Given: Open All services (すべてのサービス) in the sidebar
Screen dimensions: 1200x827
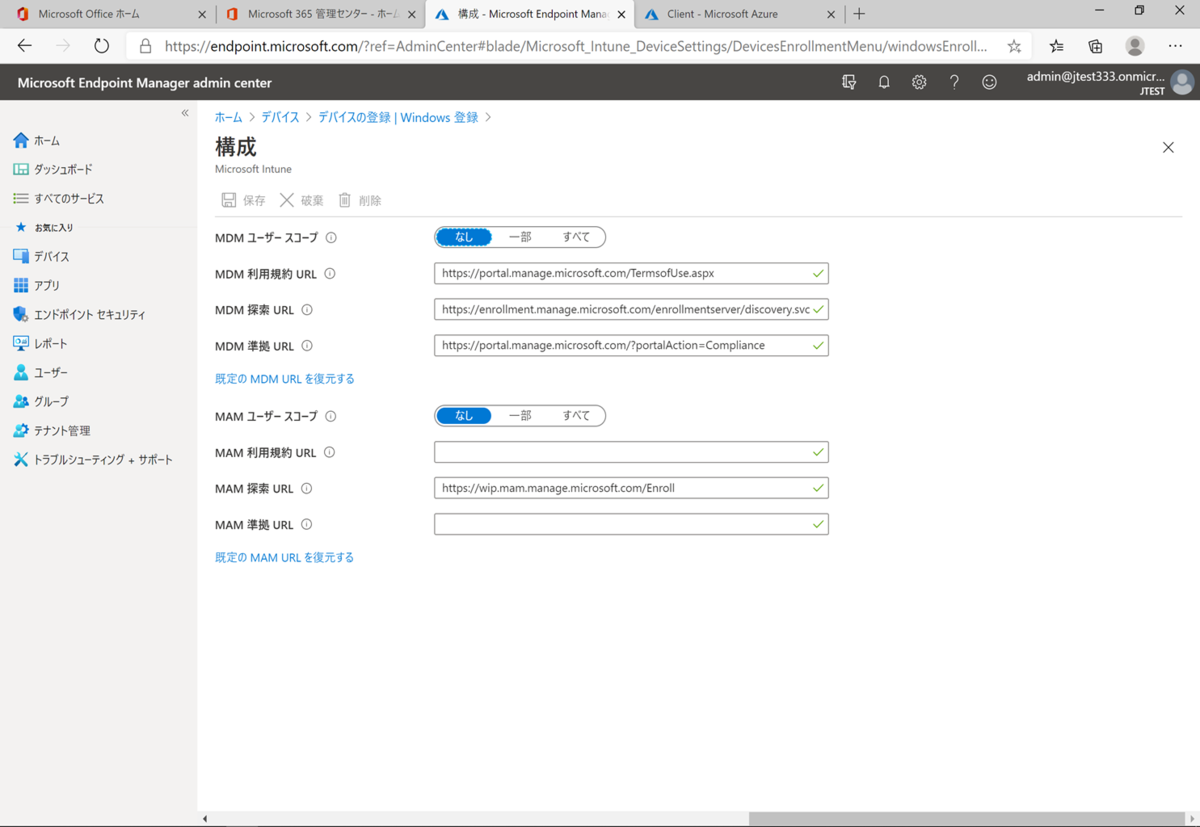Looking at the screenshot, I should pyautogui.click(x=58, y=199).
